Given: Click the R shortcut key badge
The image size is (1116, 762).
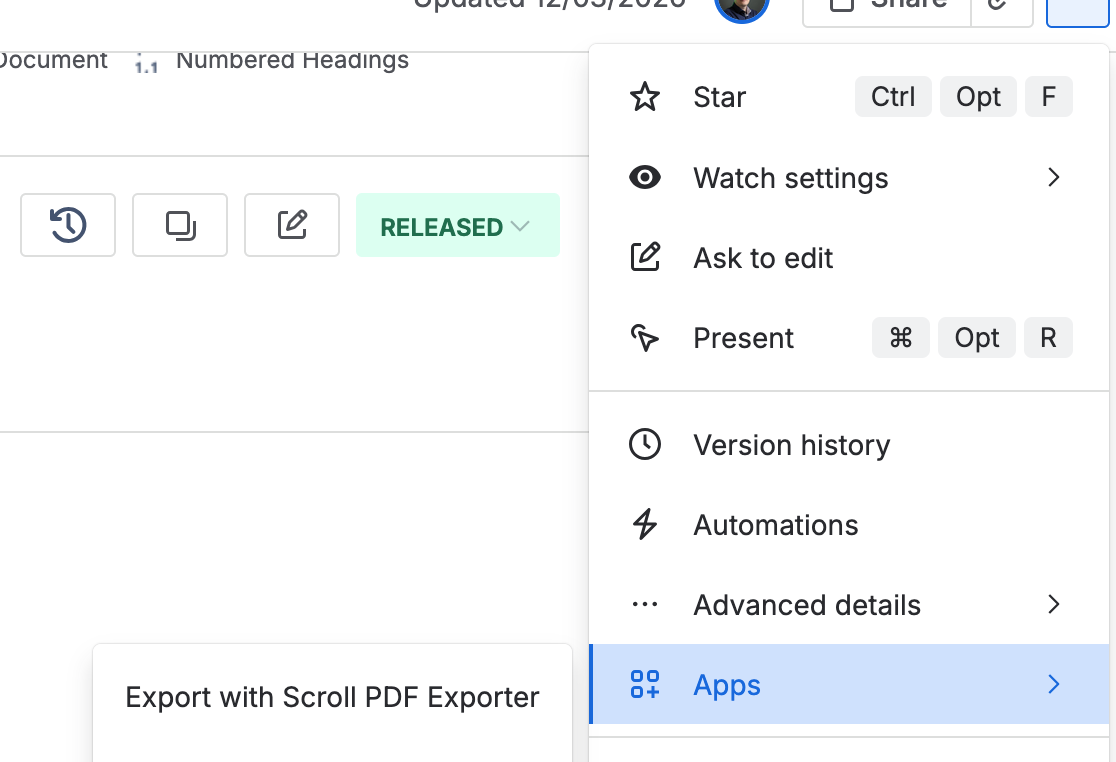Looking at the screenshot, I should tap(1048, 337).
